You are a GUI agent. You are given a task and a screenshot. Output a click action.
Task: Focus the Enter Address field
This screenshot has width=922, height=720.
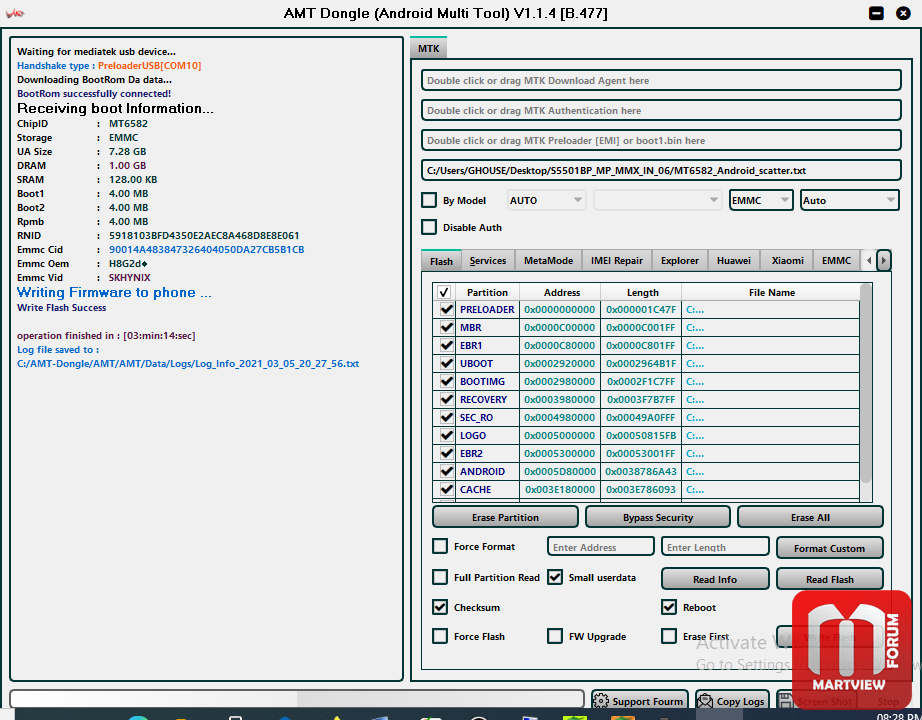tap(600, 547)
